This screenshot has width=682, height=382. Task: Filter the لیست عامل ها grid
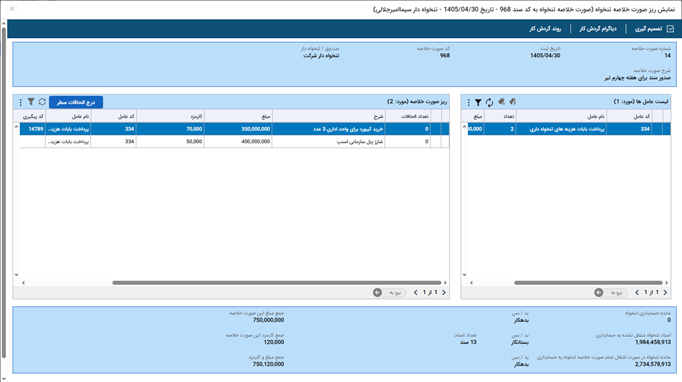(478, 102)
